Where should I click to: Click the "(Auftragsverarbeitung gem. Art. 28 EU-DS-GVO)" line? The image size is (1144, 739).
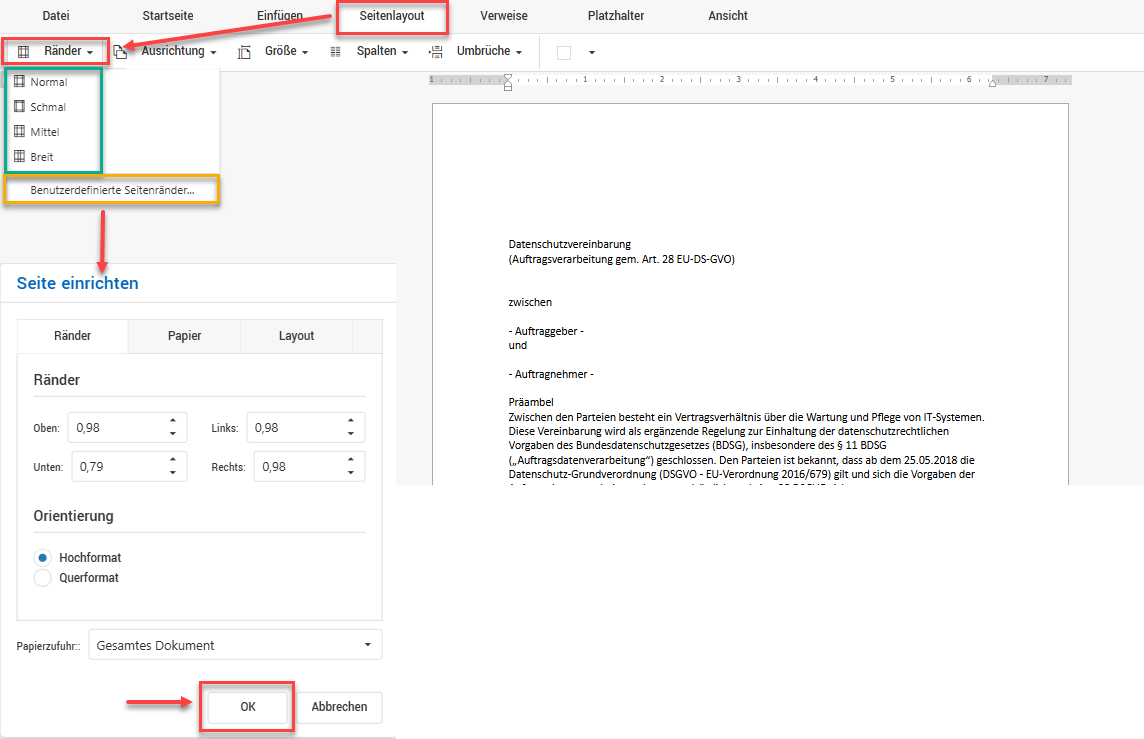pyautogui.click(x=622, y=259)
